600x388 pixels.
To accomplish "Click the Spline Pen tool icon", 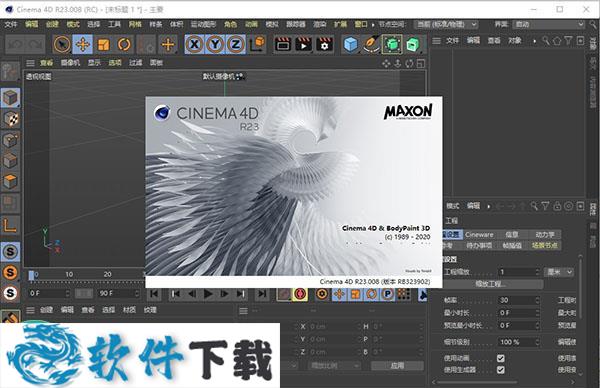I will pos(371,44).
